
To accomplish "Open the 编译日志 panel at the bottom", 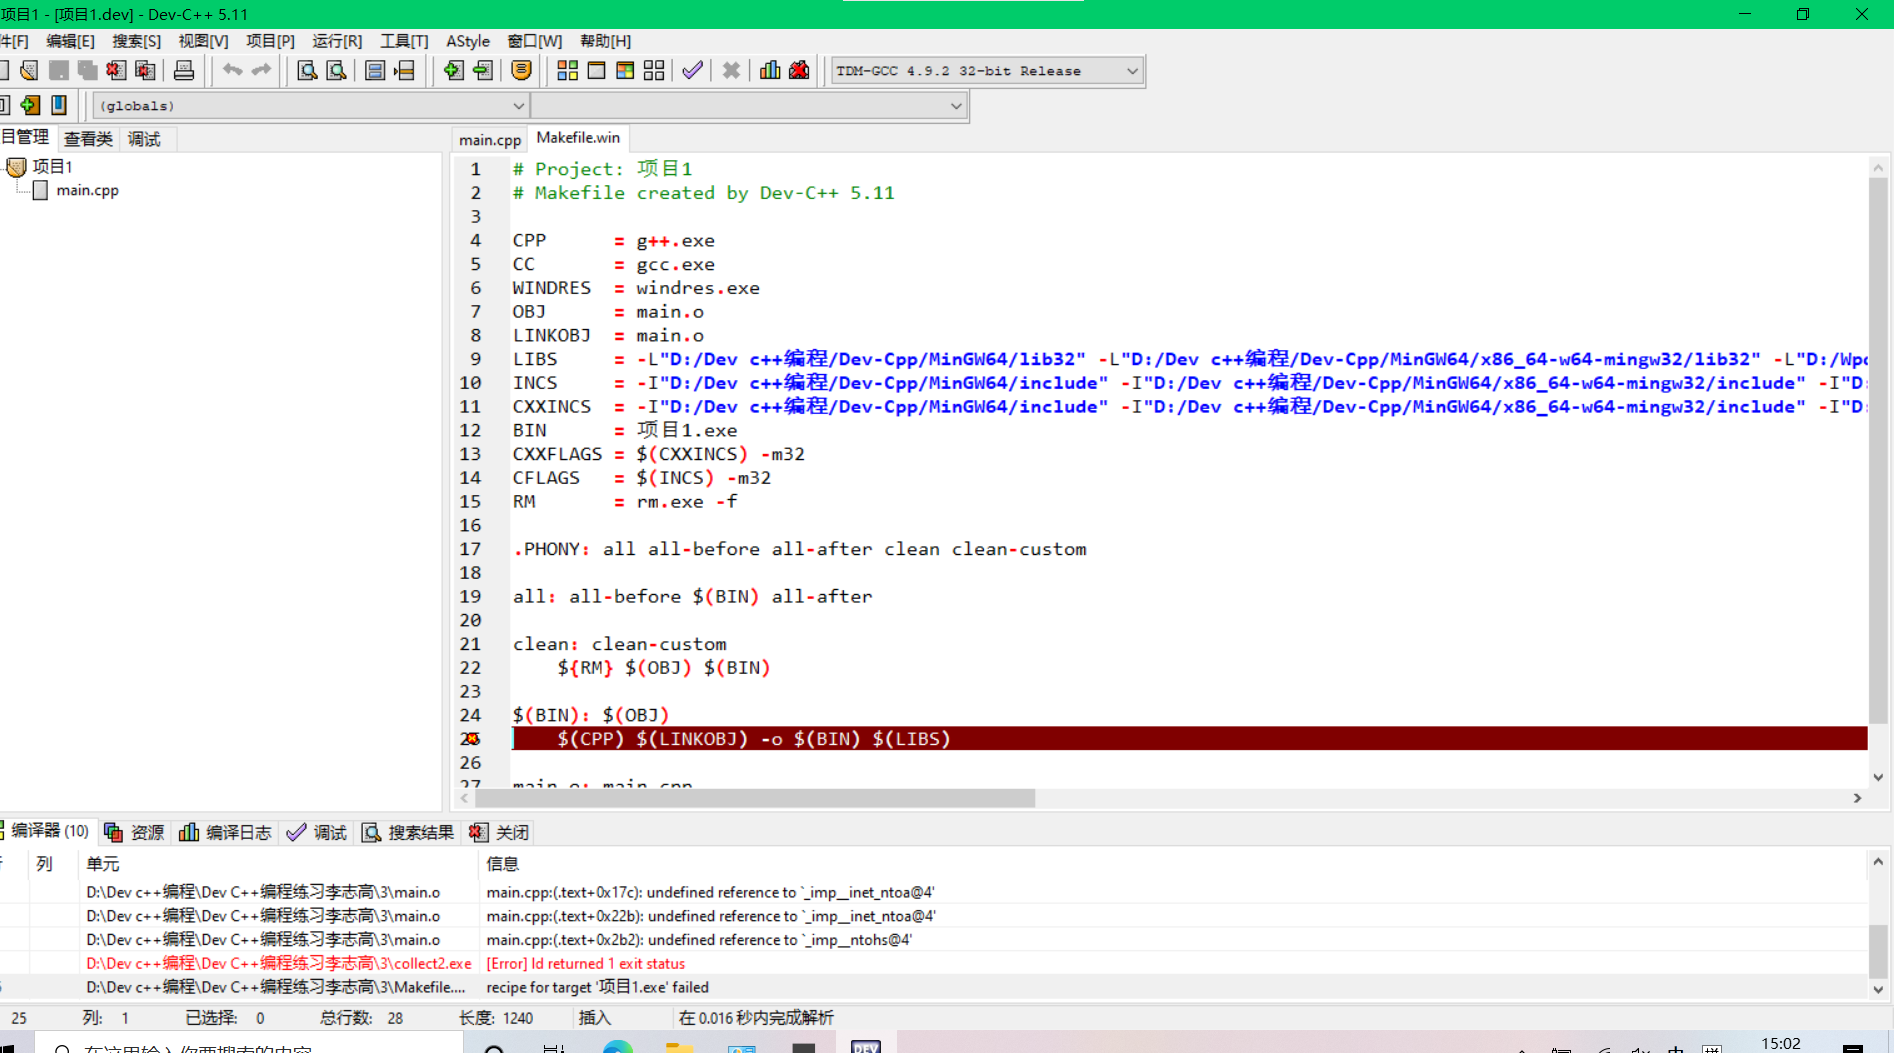I will (x=225, y=831).
